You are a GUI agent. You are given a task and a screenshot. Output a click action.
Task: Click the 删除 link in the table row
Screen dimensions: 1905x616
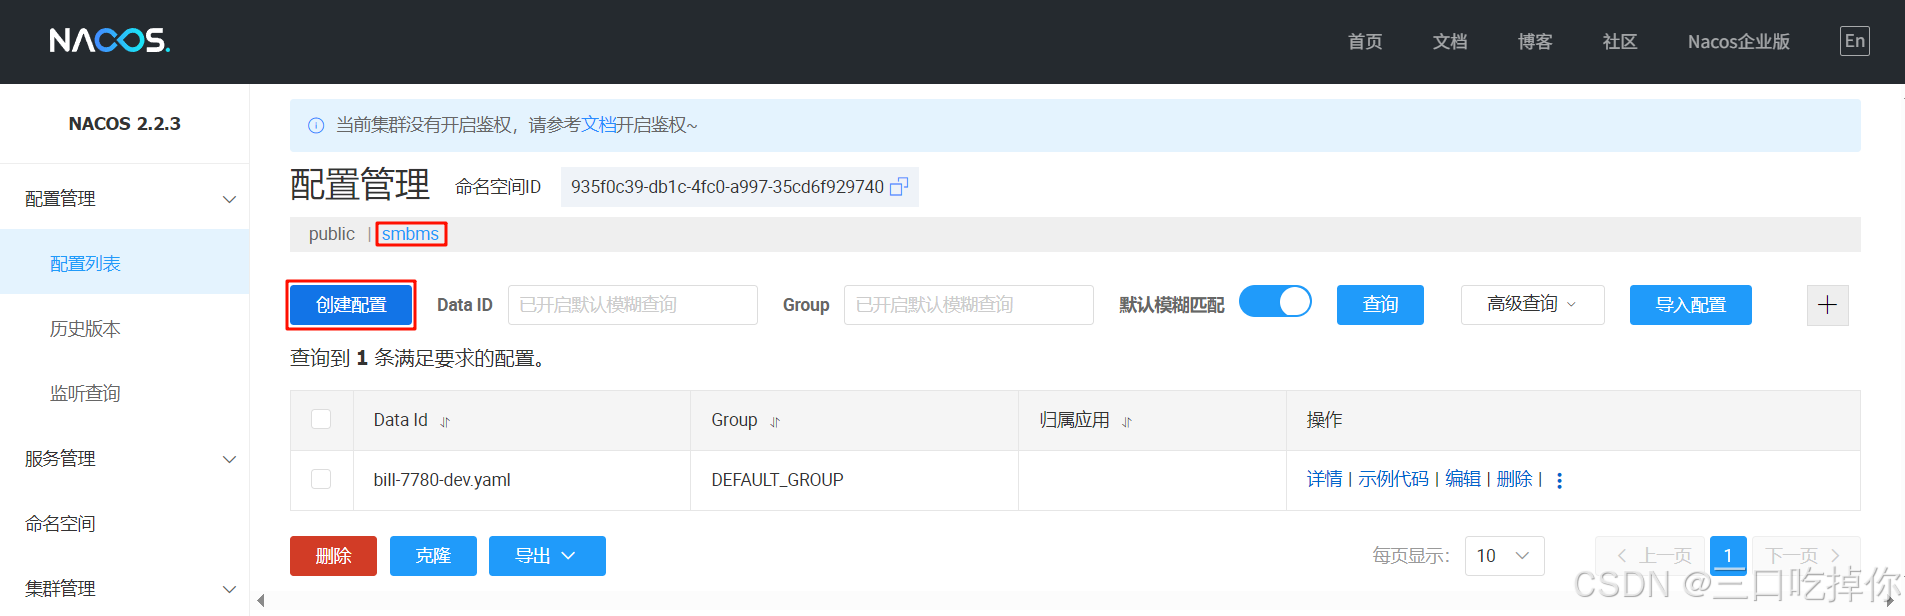point(1514,480)
